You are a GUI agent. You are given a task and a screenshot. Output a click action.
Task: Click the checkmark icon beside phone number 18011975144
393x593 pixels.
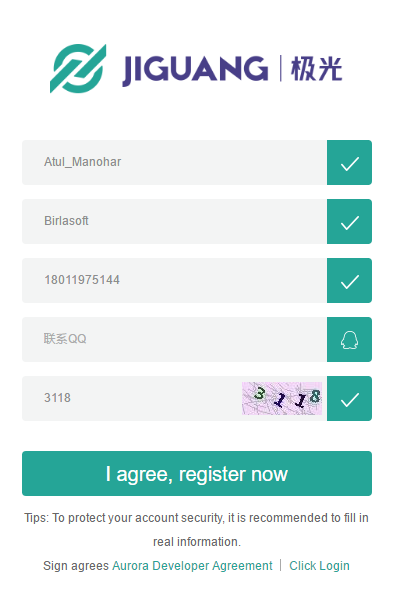pos(350,281)
